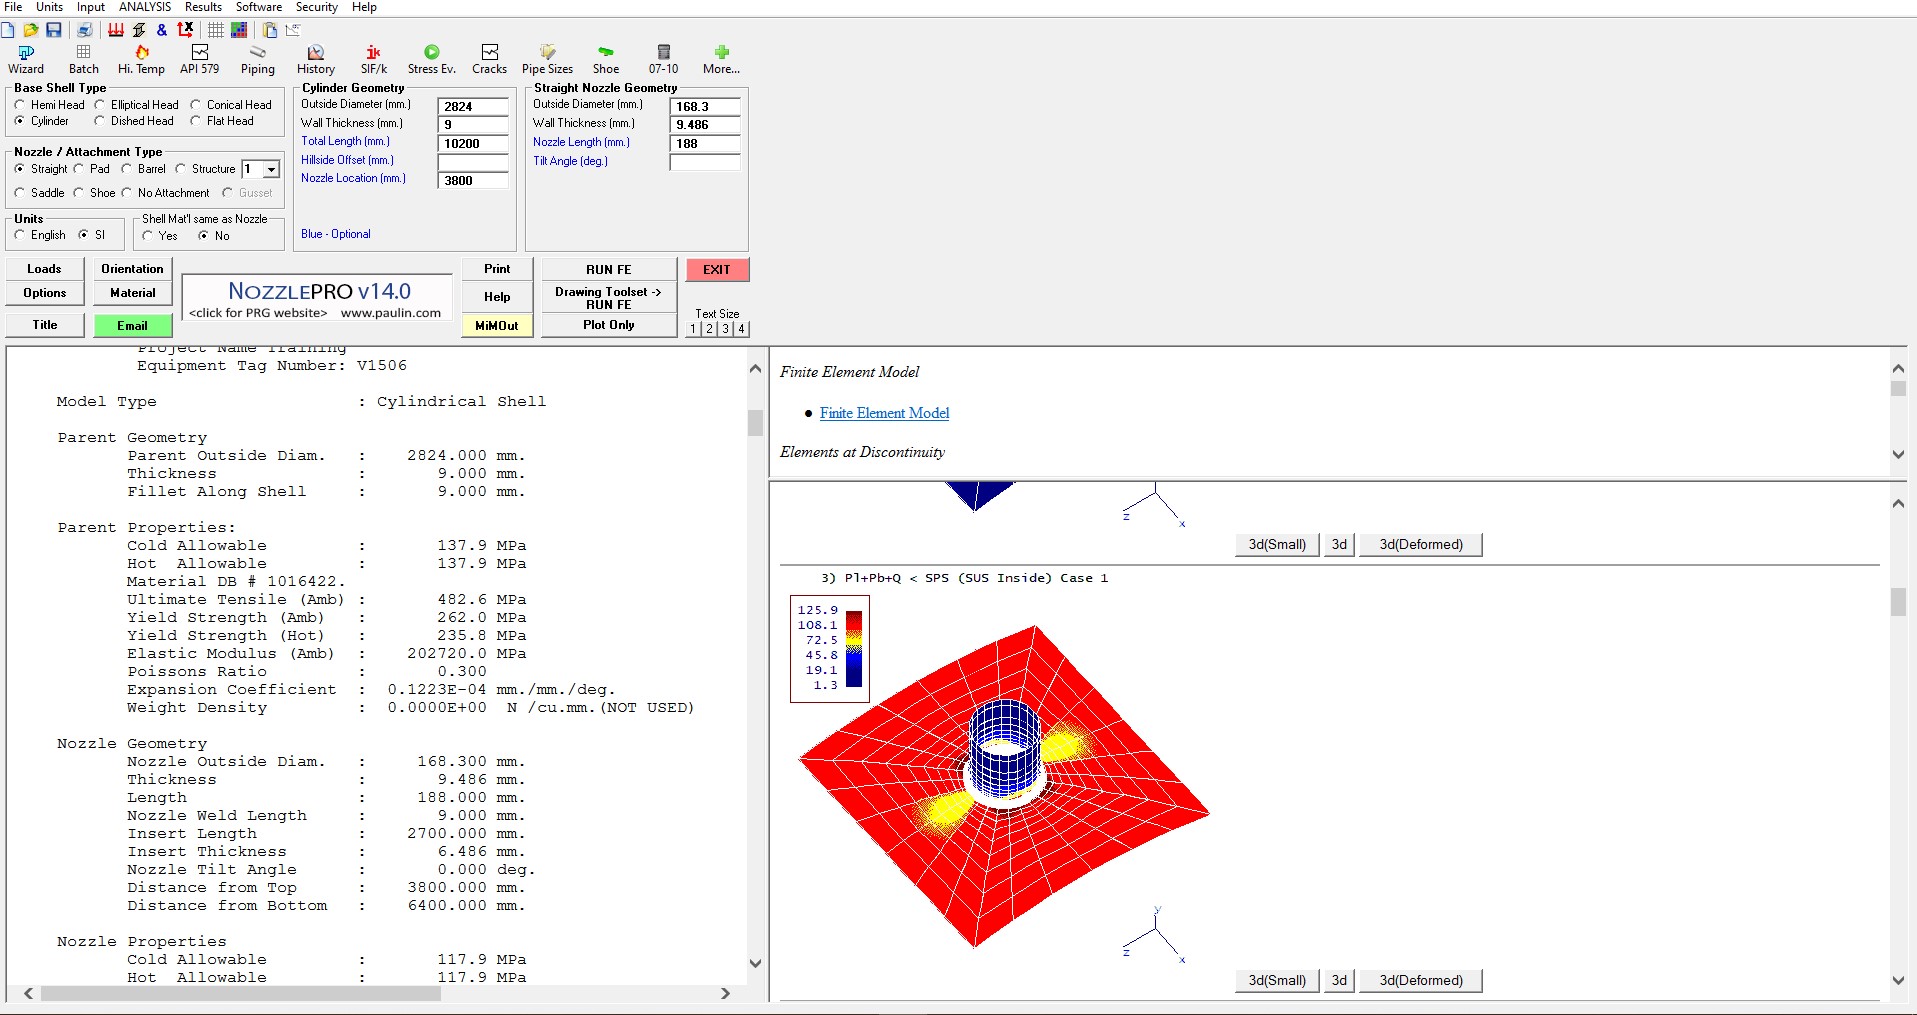1917x1015 pixels.
Task: Open the ANALYSIS menu
Action: click(145, 7)
